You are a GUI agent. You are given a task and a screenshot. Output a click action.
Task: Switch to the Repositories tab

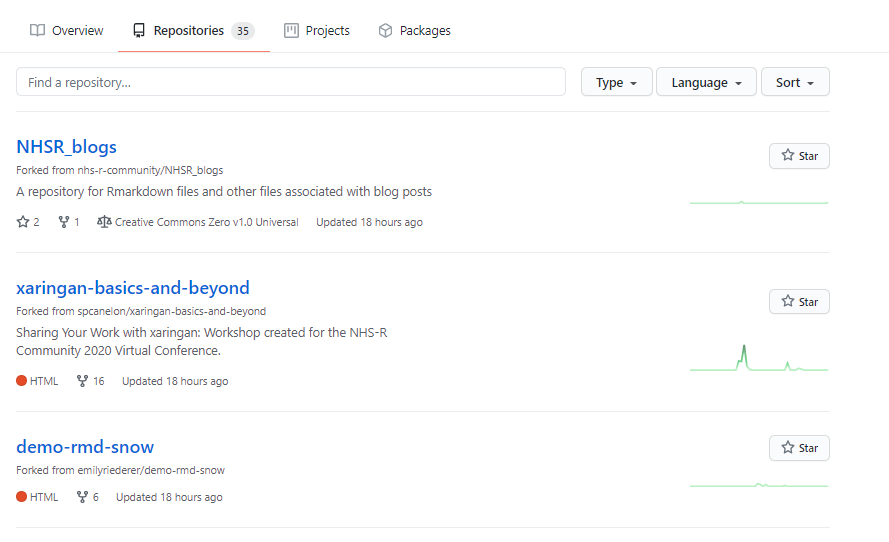coord(193,31)
